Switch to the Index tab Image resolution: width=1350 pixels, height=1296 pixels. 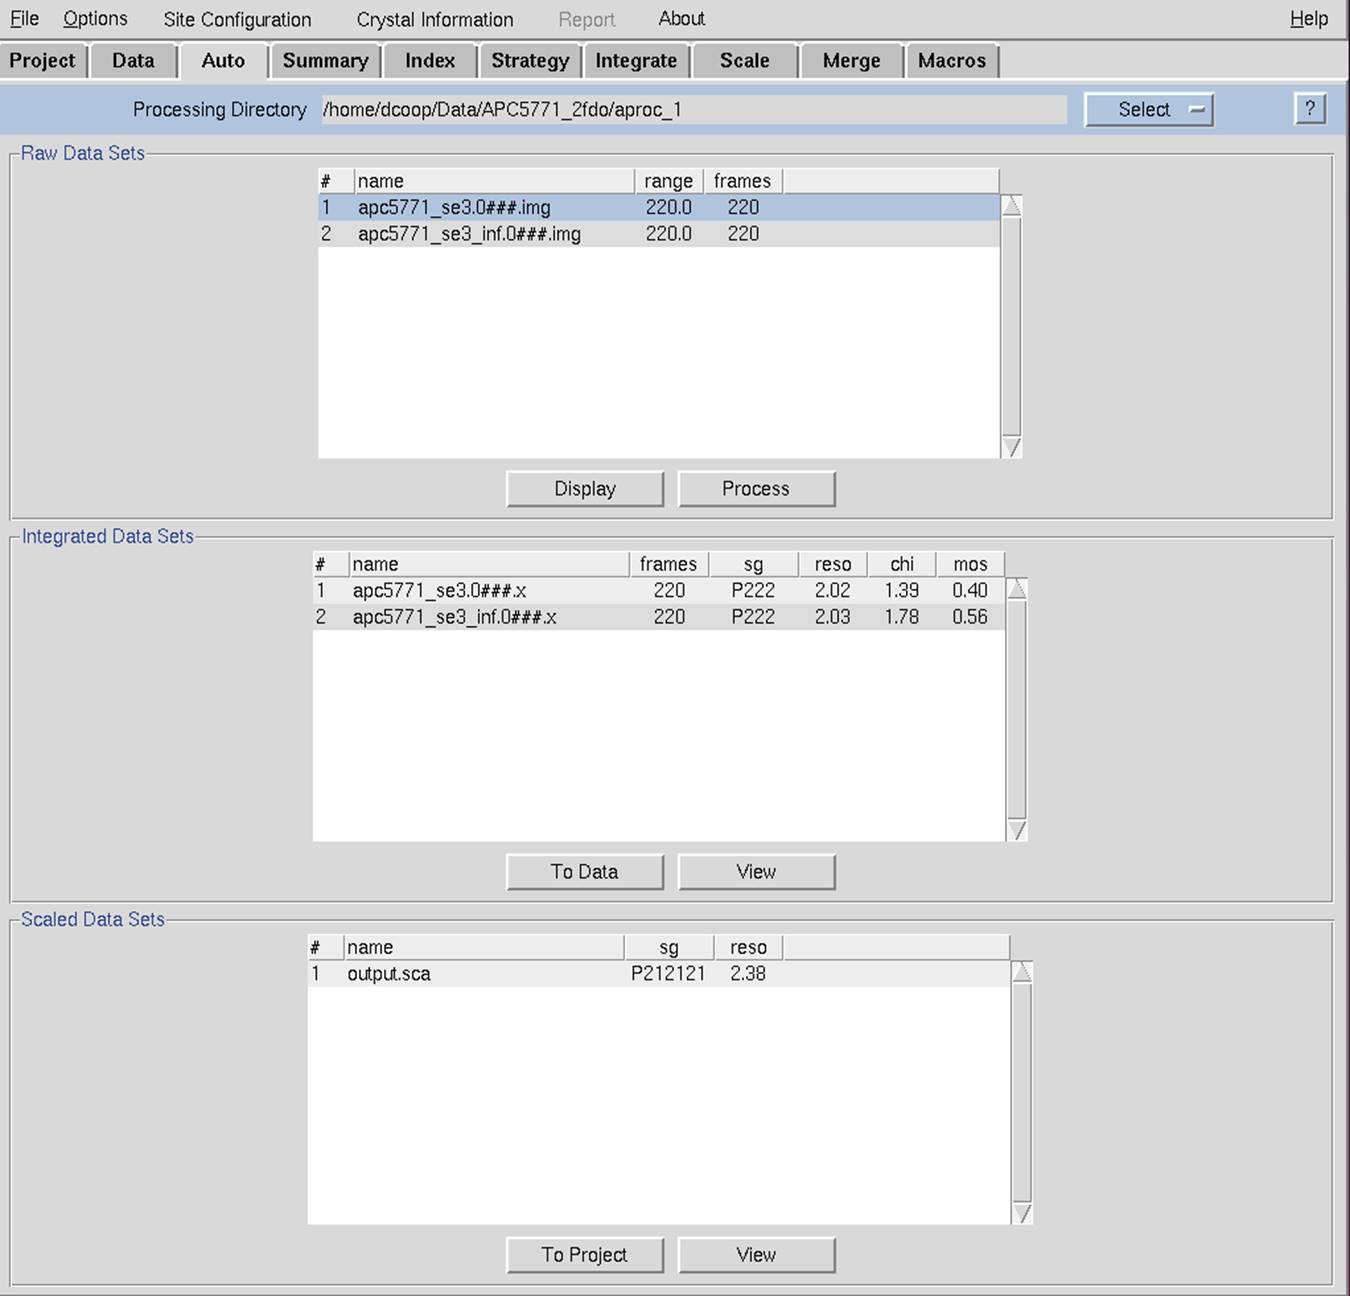429,61
